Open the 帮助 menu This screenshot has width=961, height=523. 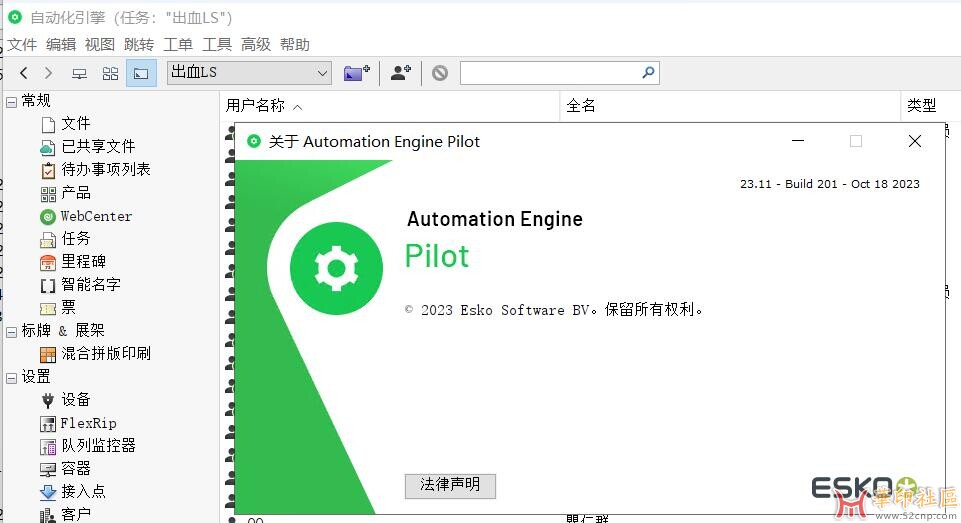pyautogui.click(x=295, y=45)
